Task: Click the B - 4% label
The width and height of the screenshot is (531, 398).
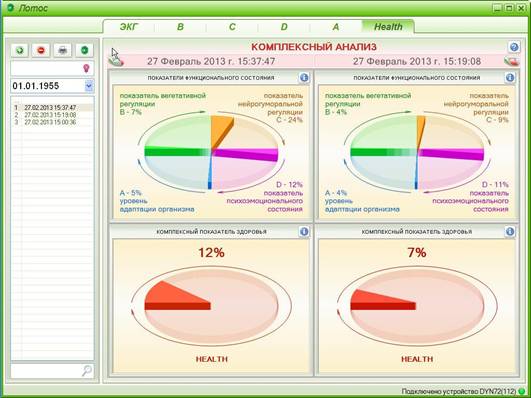Action: pos(336,112)
